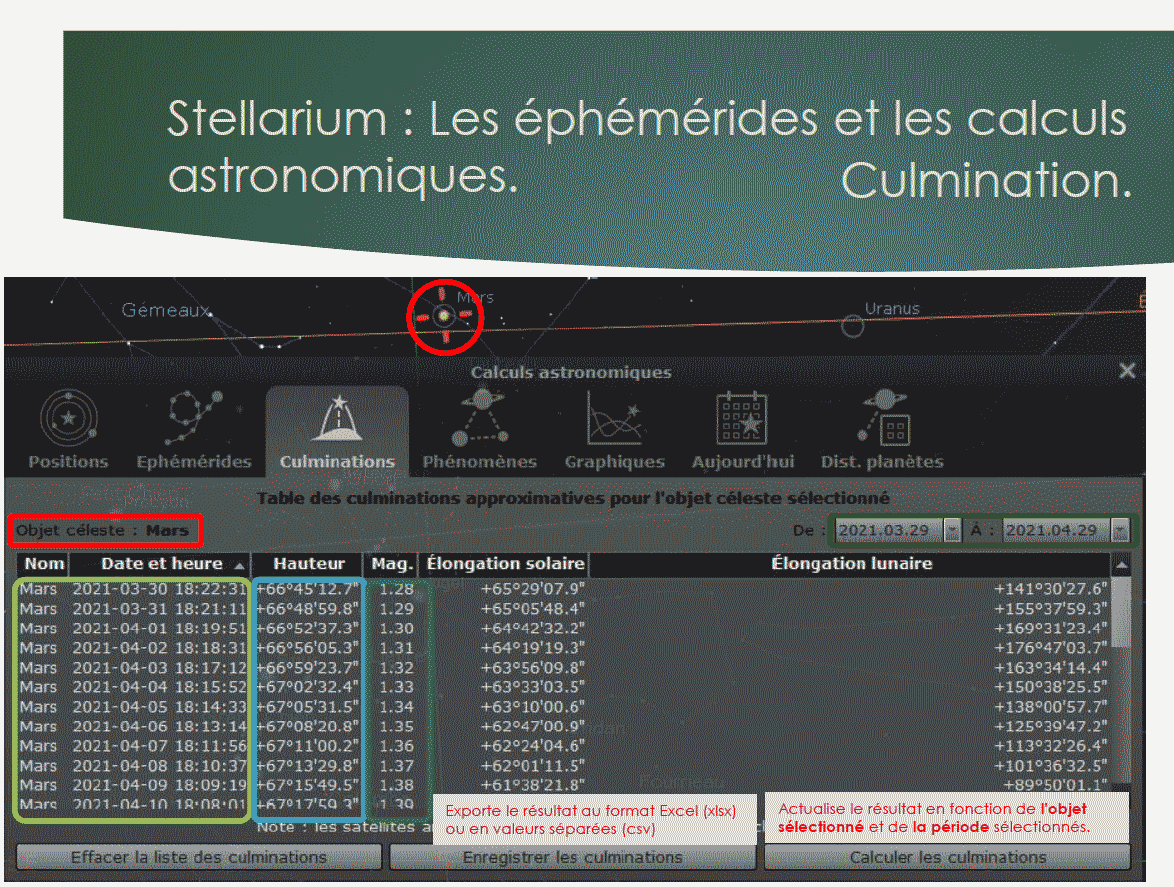The width and height of the screenshot is (1174, 887).
Task: Sort by Élongation solaire column header
Action: 504,564
